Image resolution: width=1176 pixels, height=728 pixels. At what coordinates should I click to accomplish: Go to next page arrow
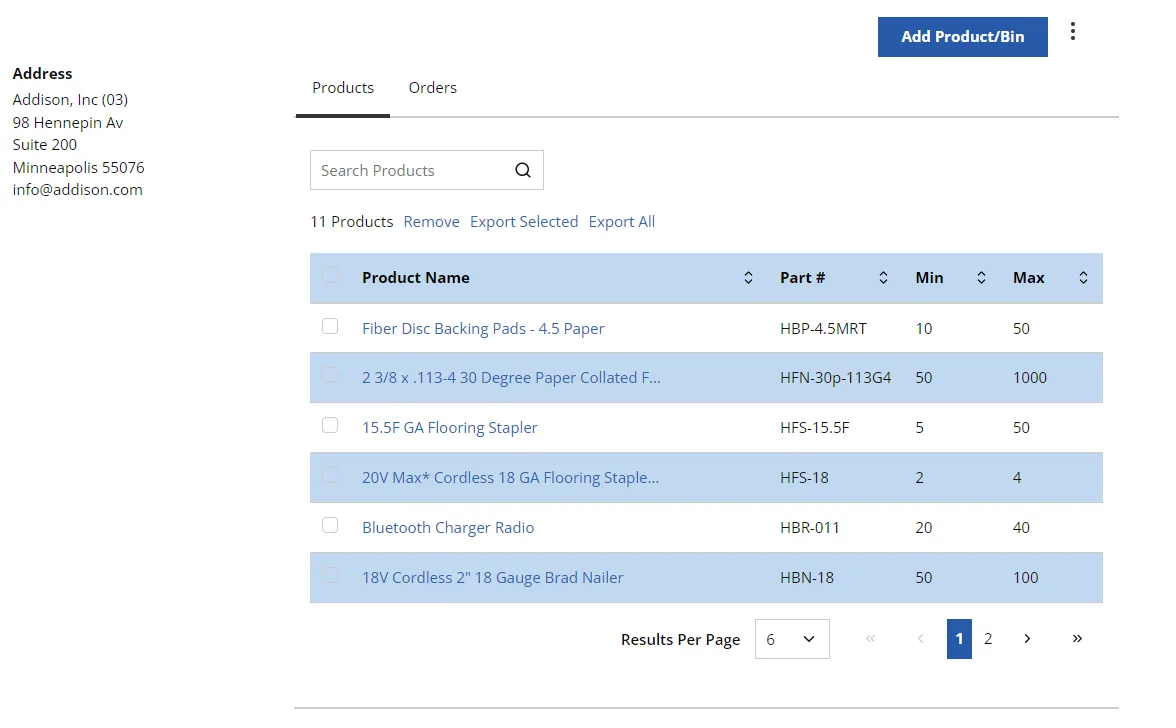coord(1028,639)
